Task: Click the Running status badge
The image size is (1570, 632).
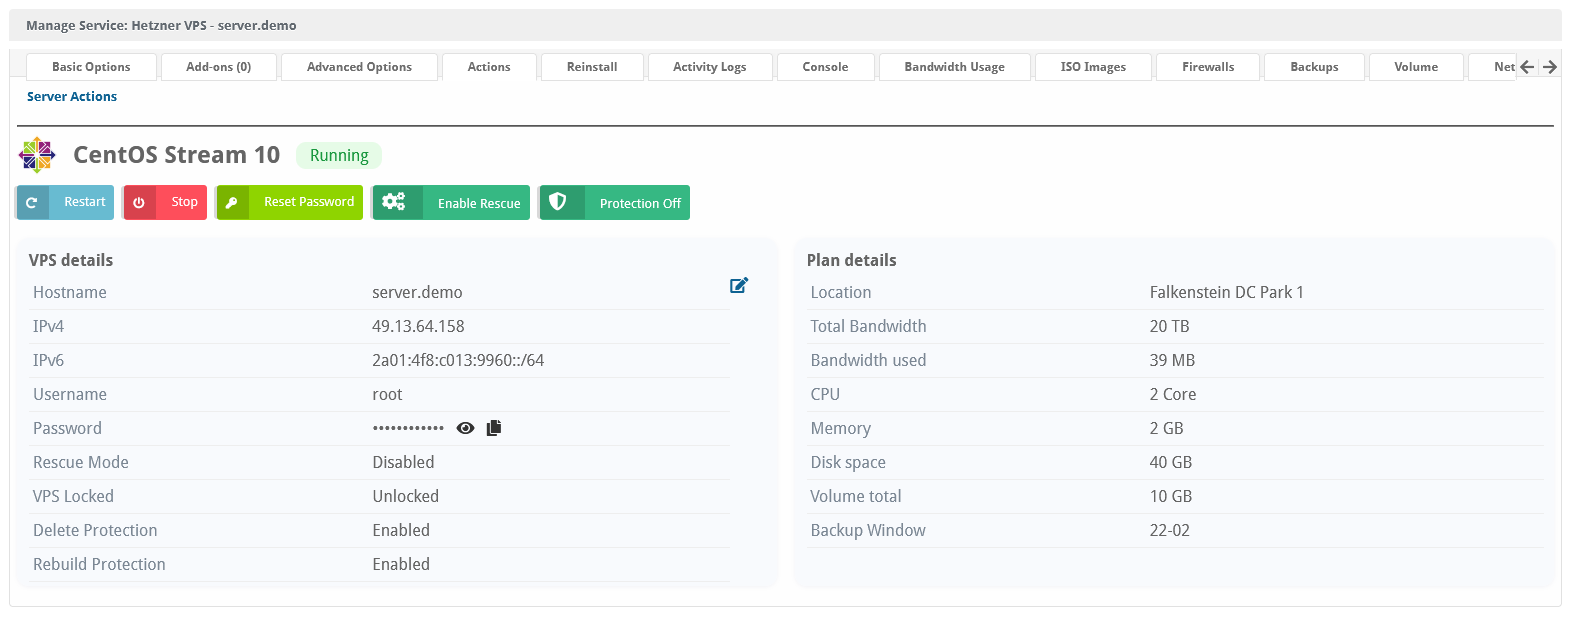Action: coord(339,155)
